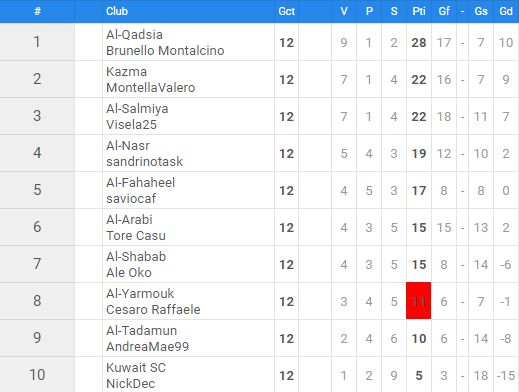The height and width of the screenshot is (392, 519).
Task: Click the Gct column header
Action: tap(286, 11)
